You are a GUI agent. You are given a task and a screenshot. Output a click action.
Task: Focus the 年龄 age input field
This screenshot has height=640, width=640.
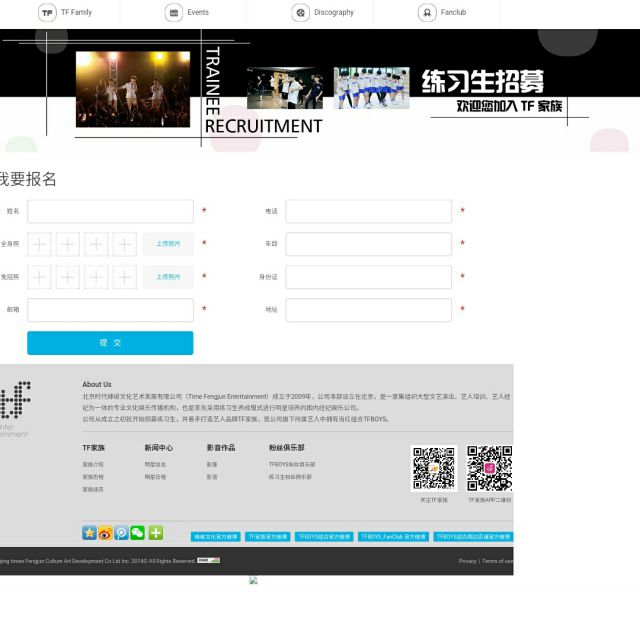(369, 244)
